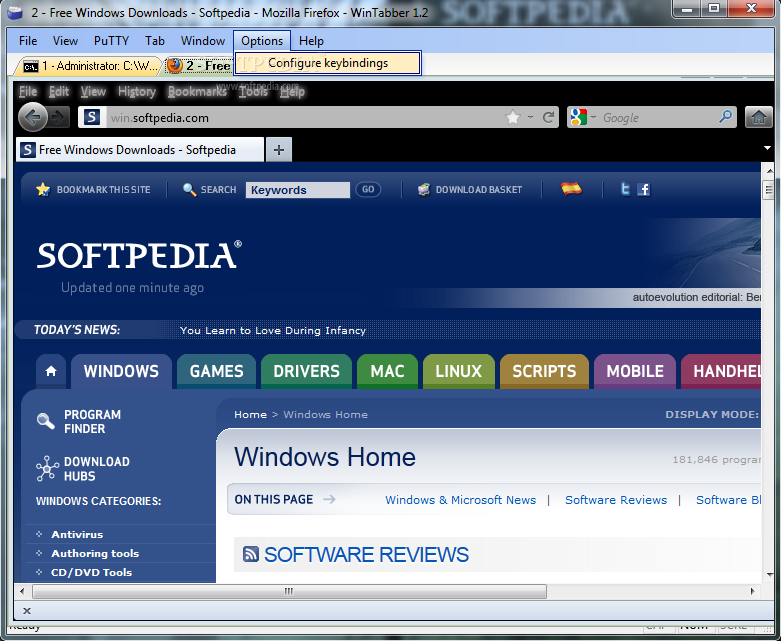The image size is (781, 641).
Task: Open the WinTabber Help menu
Action: [x=311, y=41]
